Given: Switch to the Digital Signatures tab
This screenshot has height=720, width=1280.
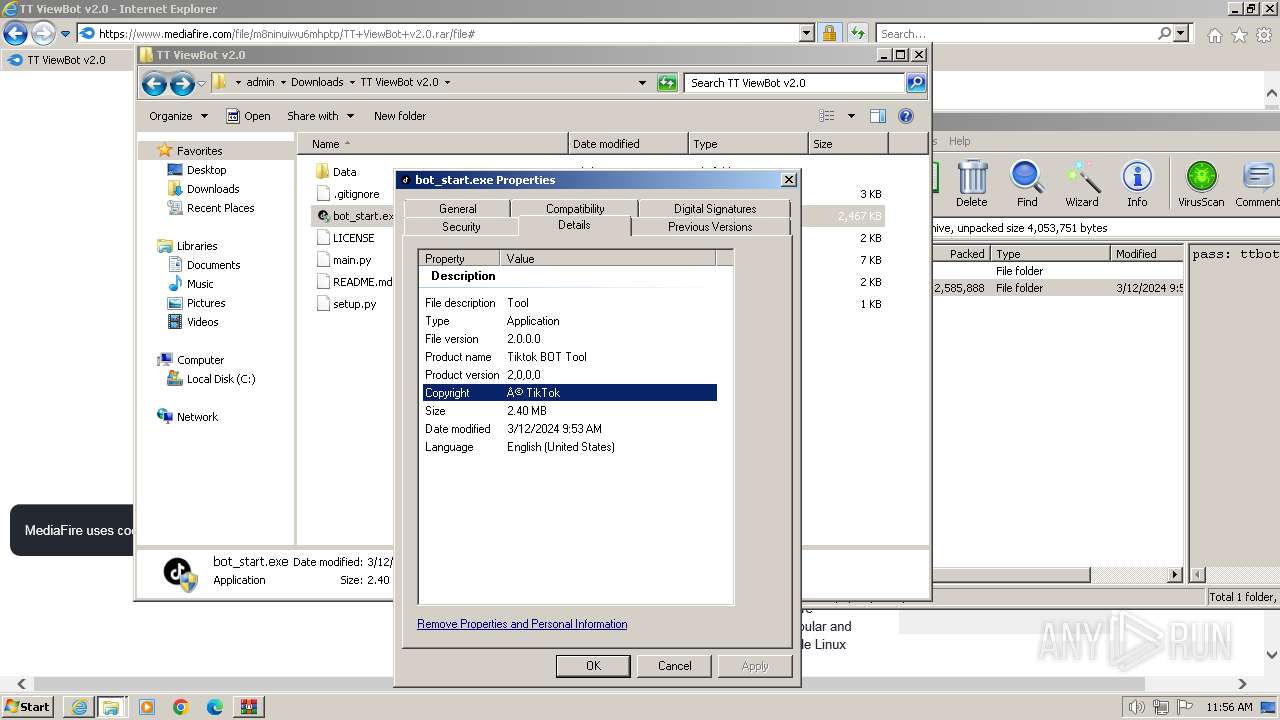Looking at the screenshot, I should pyautogui.click(x=715, y=208).
